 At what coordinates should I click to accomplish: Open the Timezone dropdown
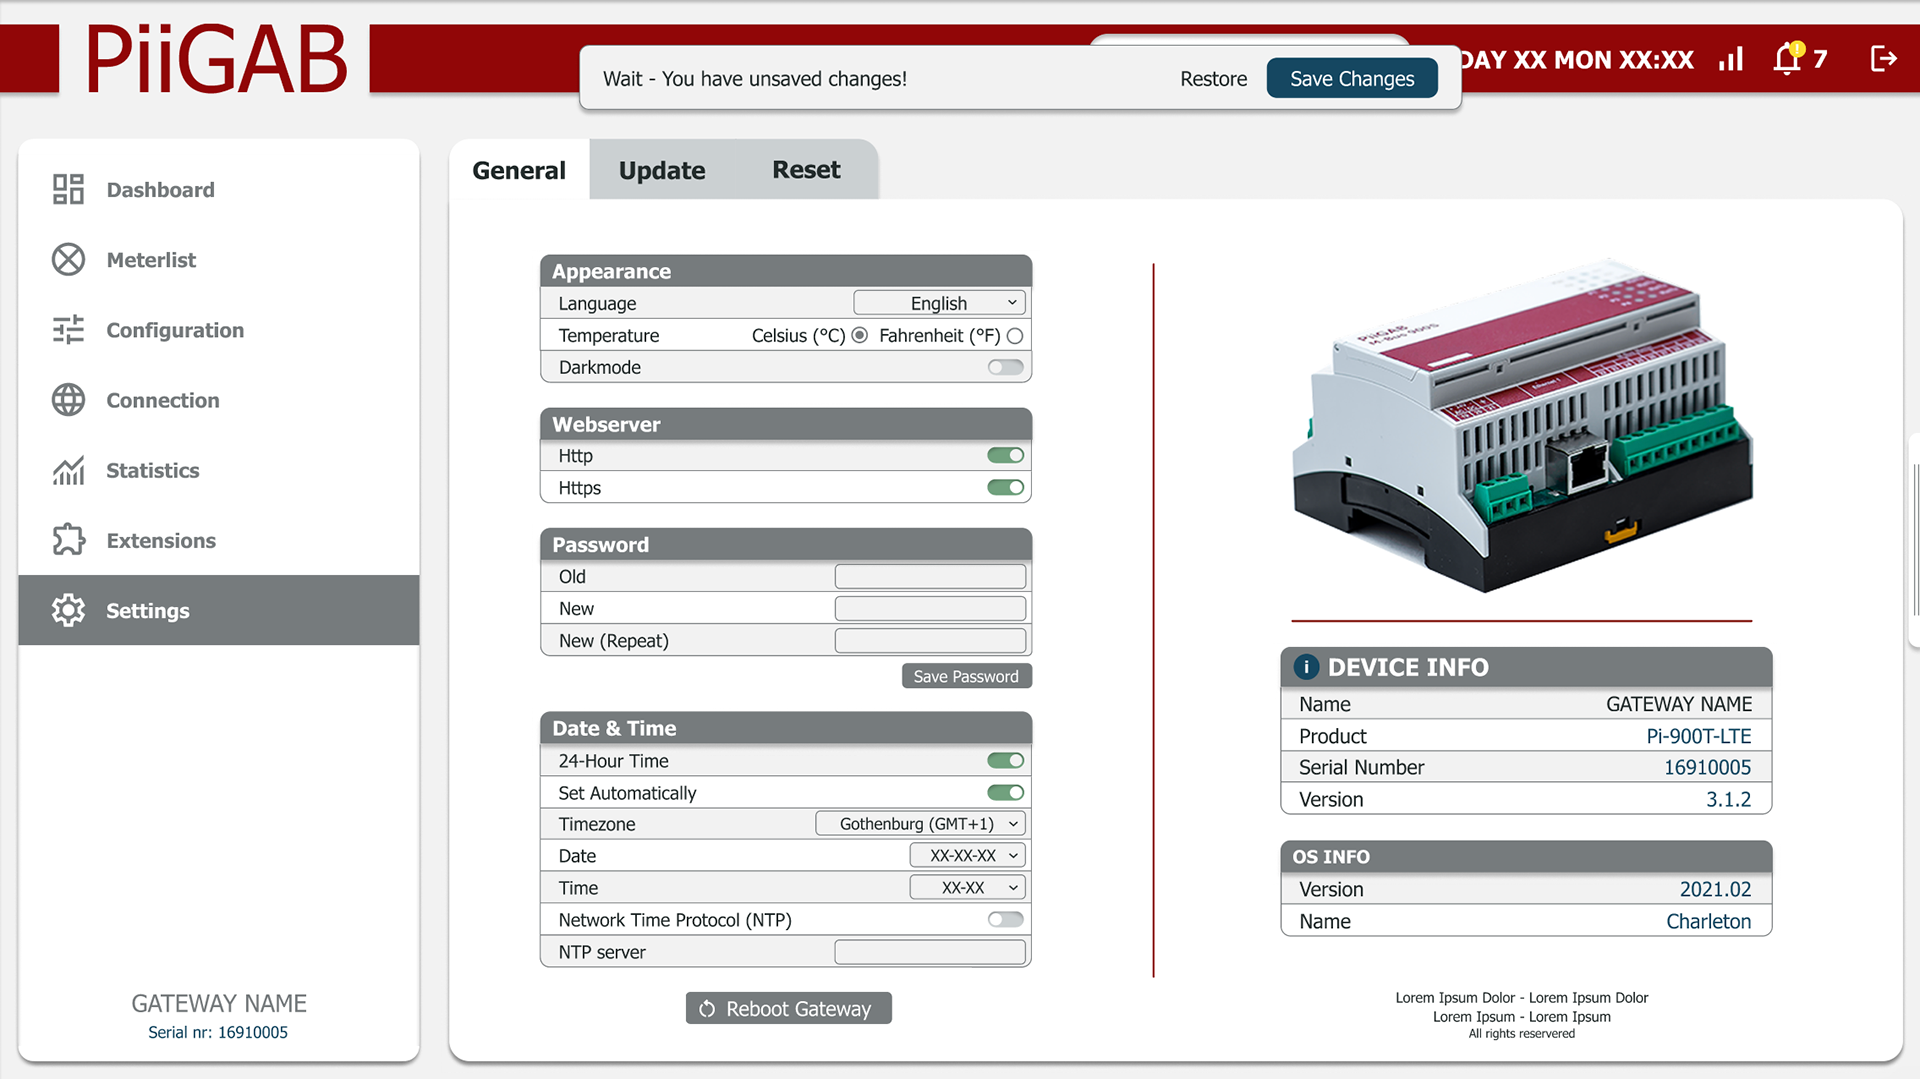920,823
